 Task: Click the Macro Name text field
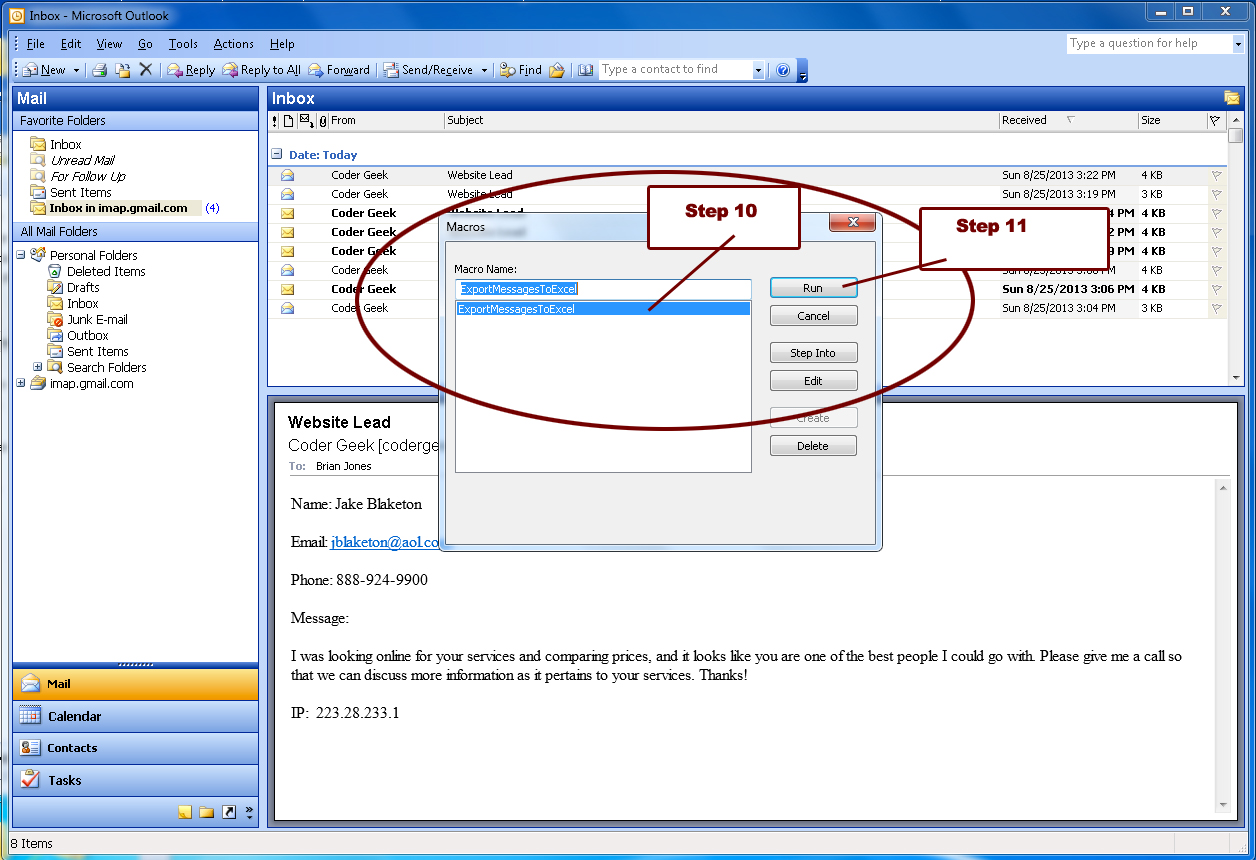pos(603,289)
